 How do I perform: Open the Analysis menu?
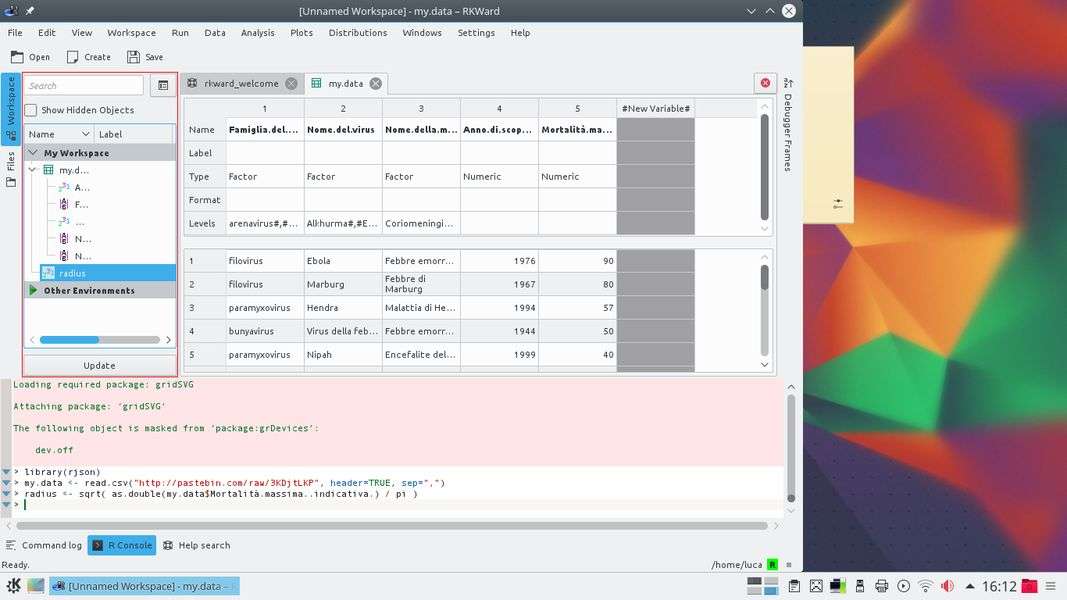click(257, 32)
